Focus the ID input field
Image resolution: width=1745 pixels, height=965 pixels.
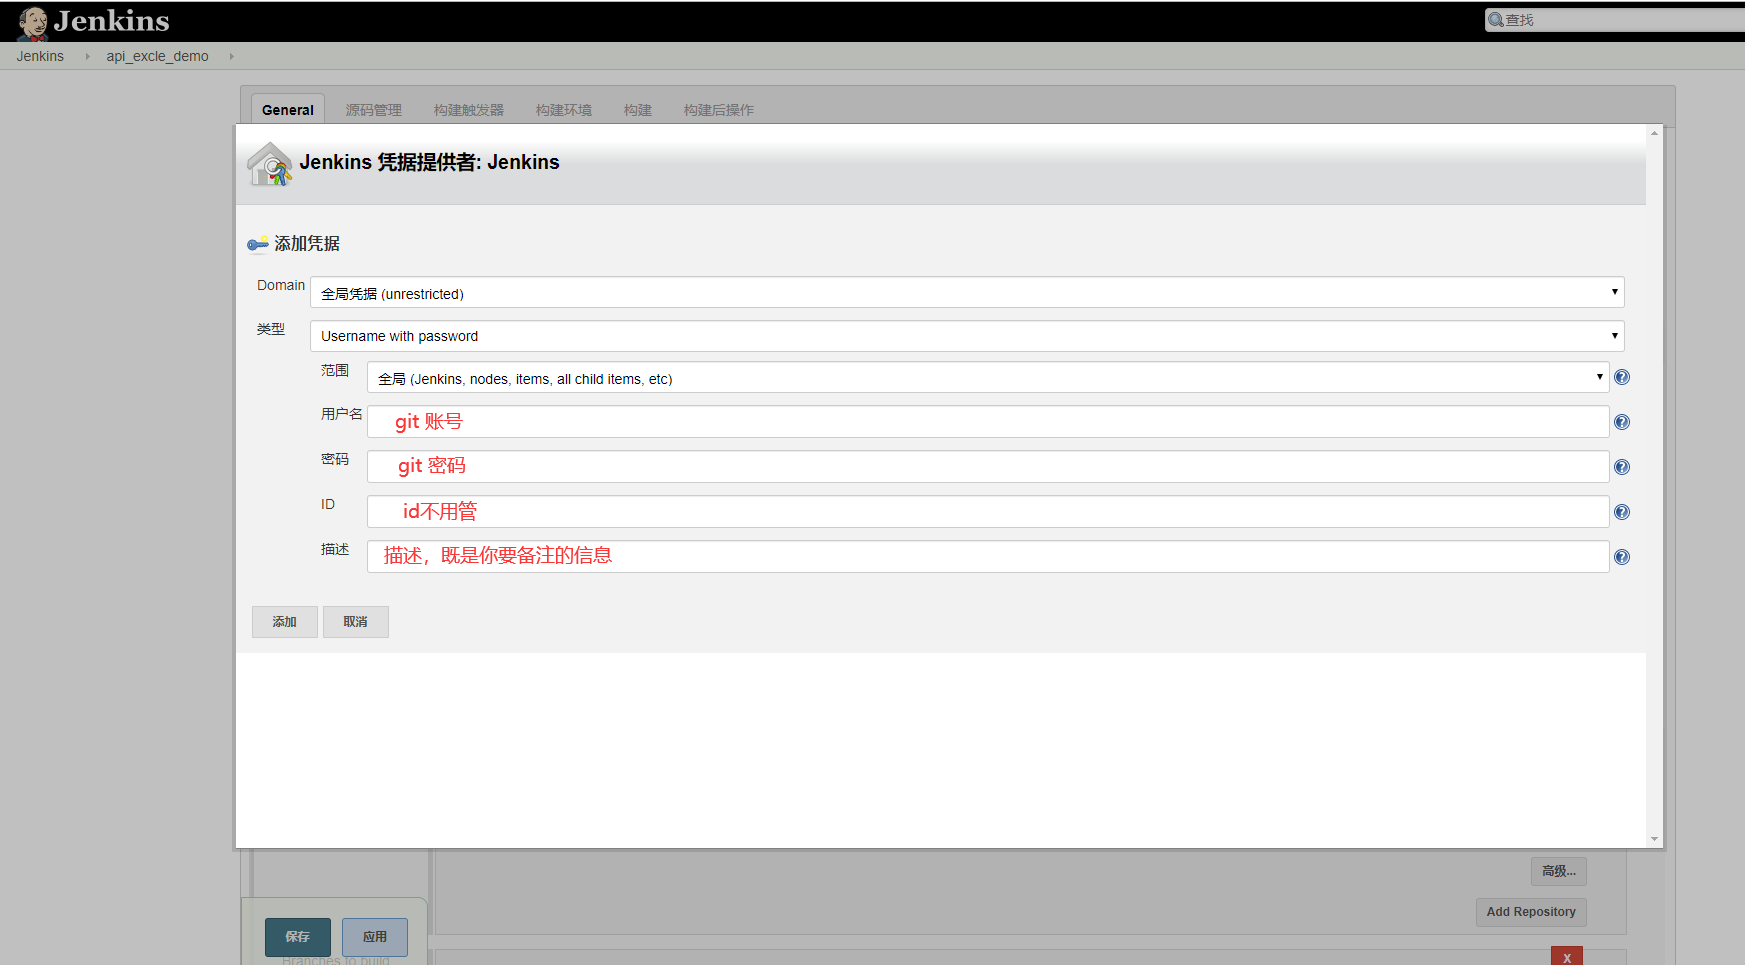pyautogui.click(x=988, y=512)
